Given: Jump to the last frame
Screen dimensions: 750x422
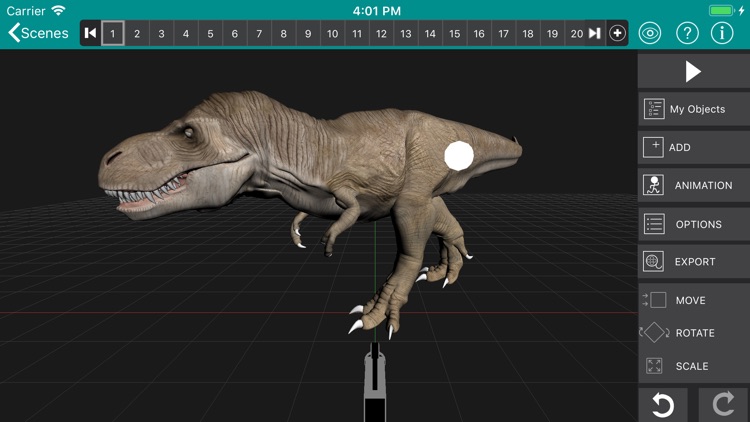Looking at the screenshot, I should pyautogui.click(x=594, y=33).
